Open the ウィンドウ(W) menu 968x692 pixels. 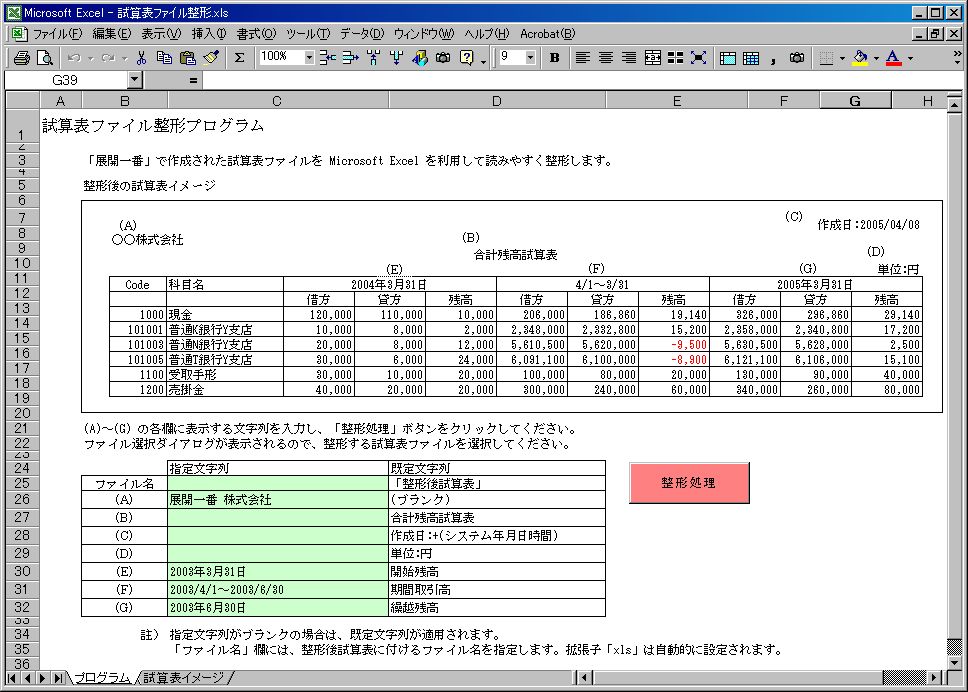click(424, 34)
